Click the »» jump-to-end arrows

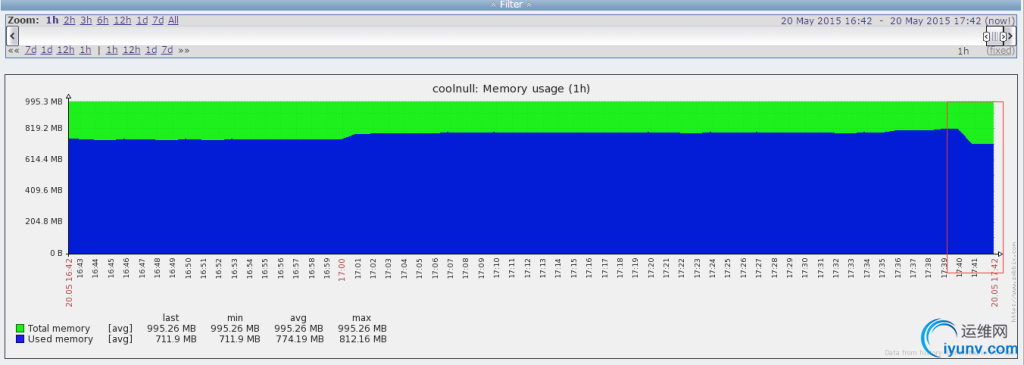tap(184, 50)
